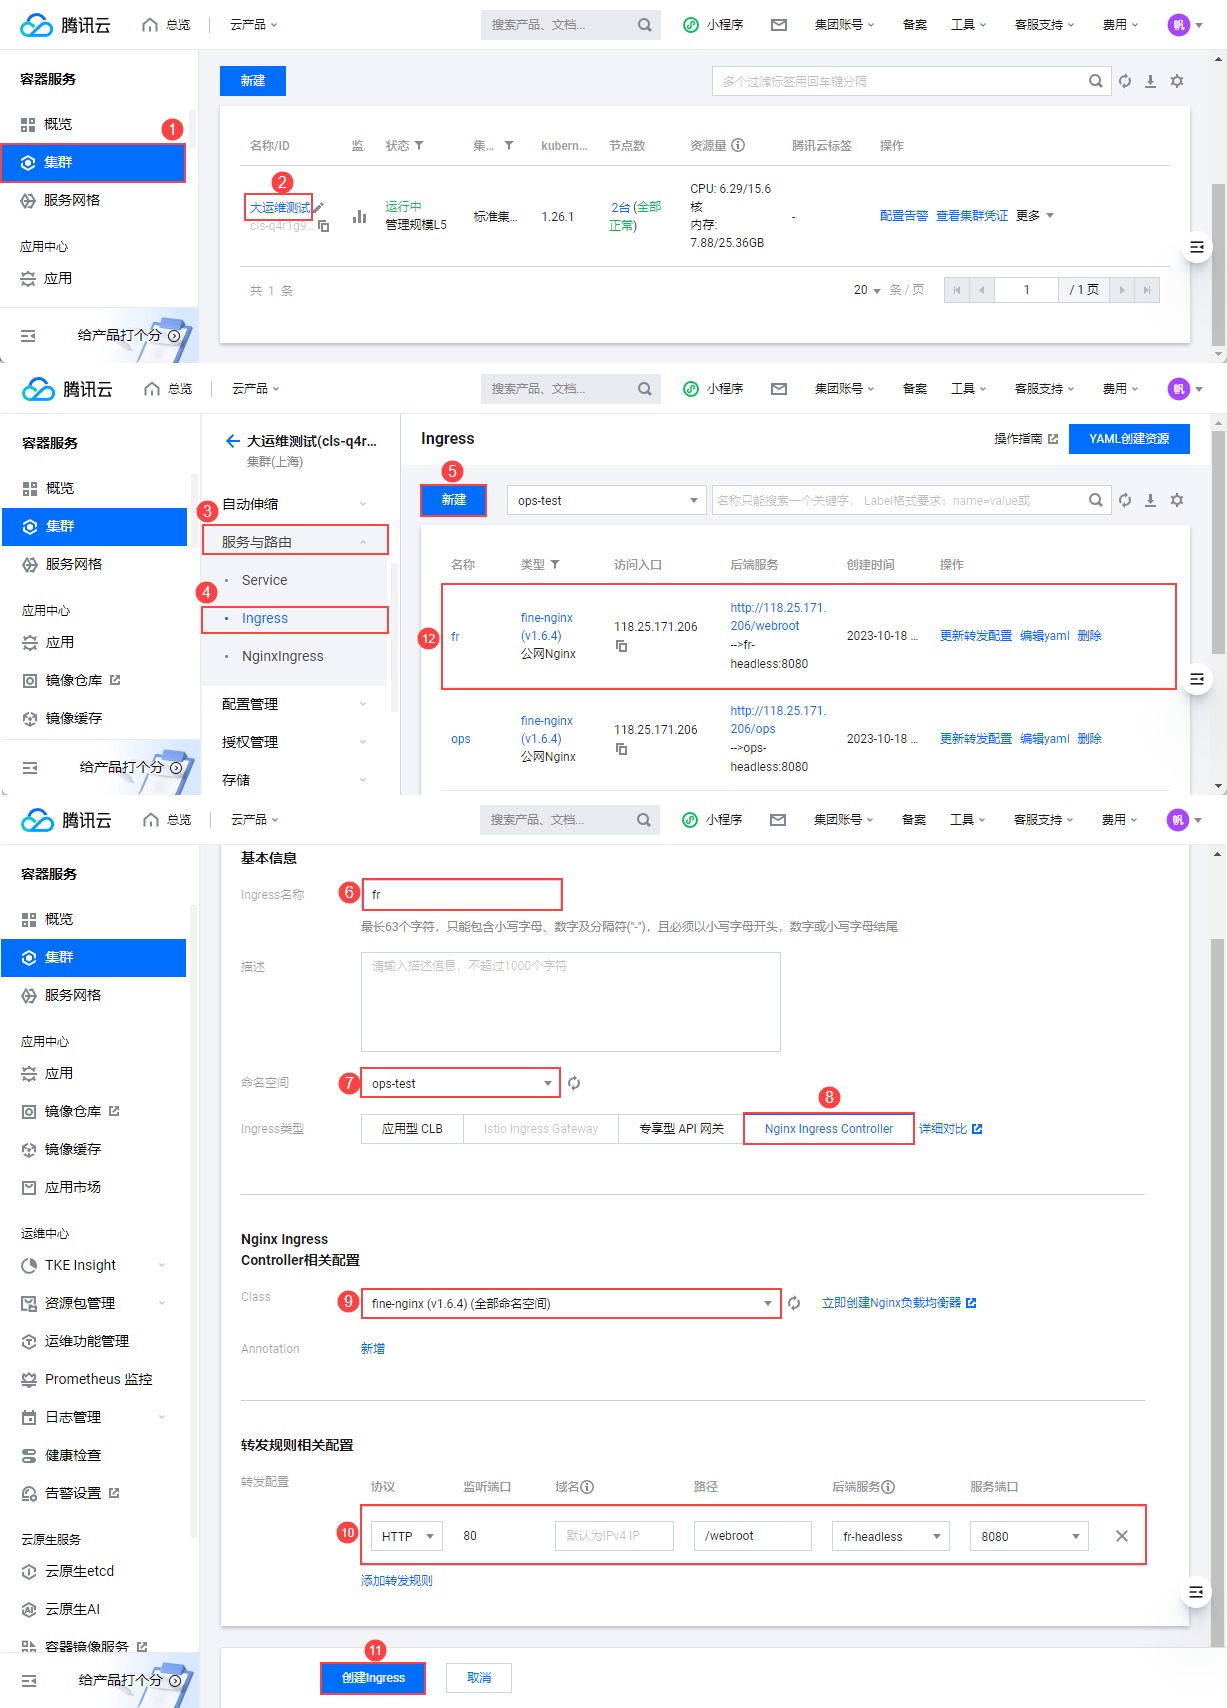1227x1708 pixels.
Task: Click settings gear beside cluster filter box
Action: [x=1177, y=81]
